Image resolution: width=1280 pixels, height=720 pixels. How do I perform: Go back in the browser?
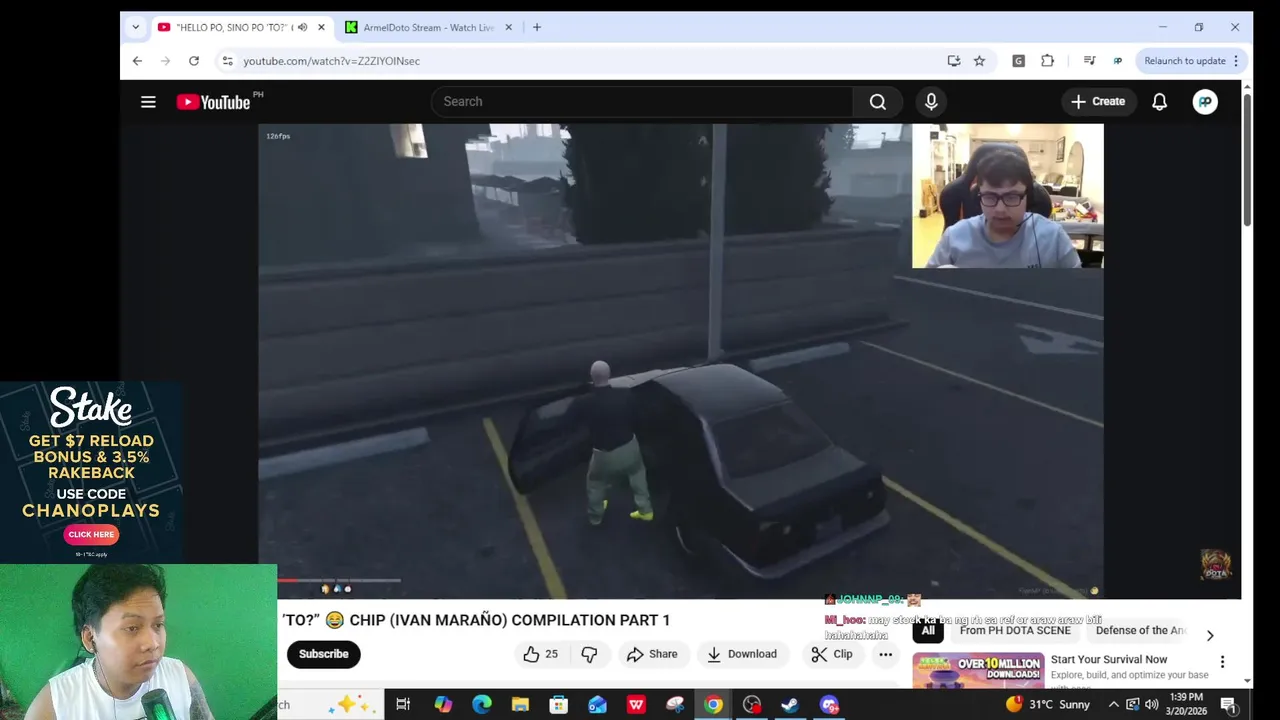click(x=138, y=61)
